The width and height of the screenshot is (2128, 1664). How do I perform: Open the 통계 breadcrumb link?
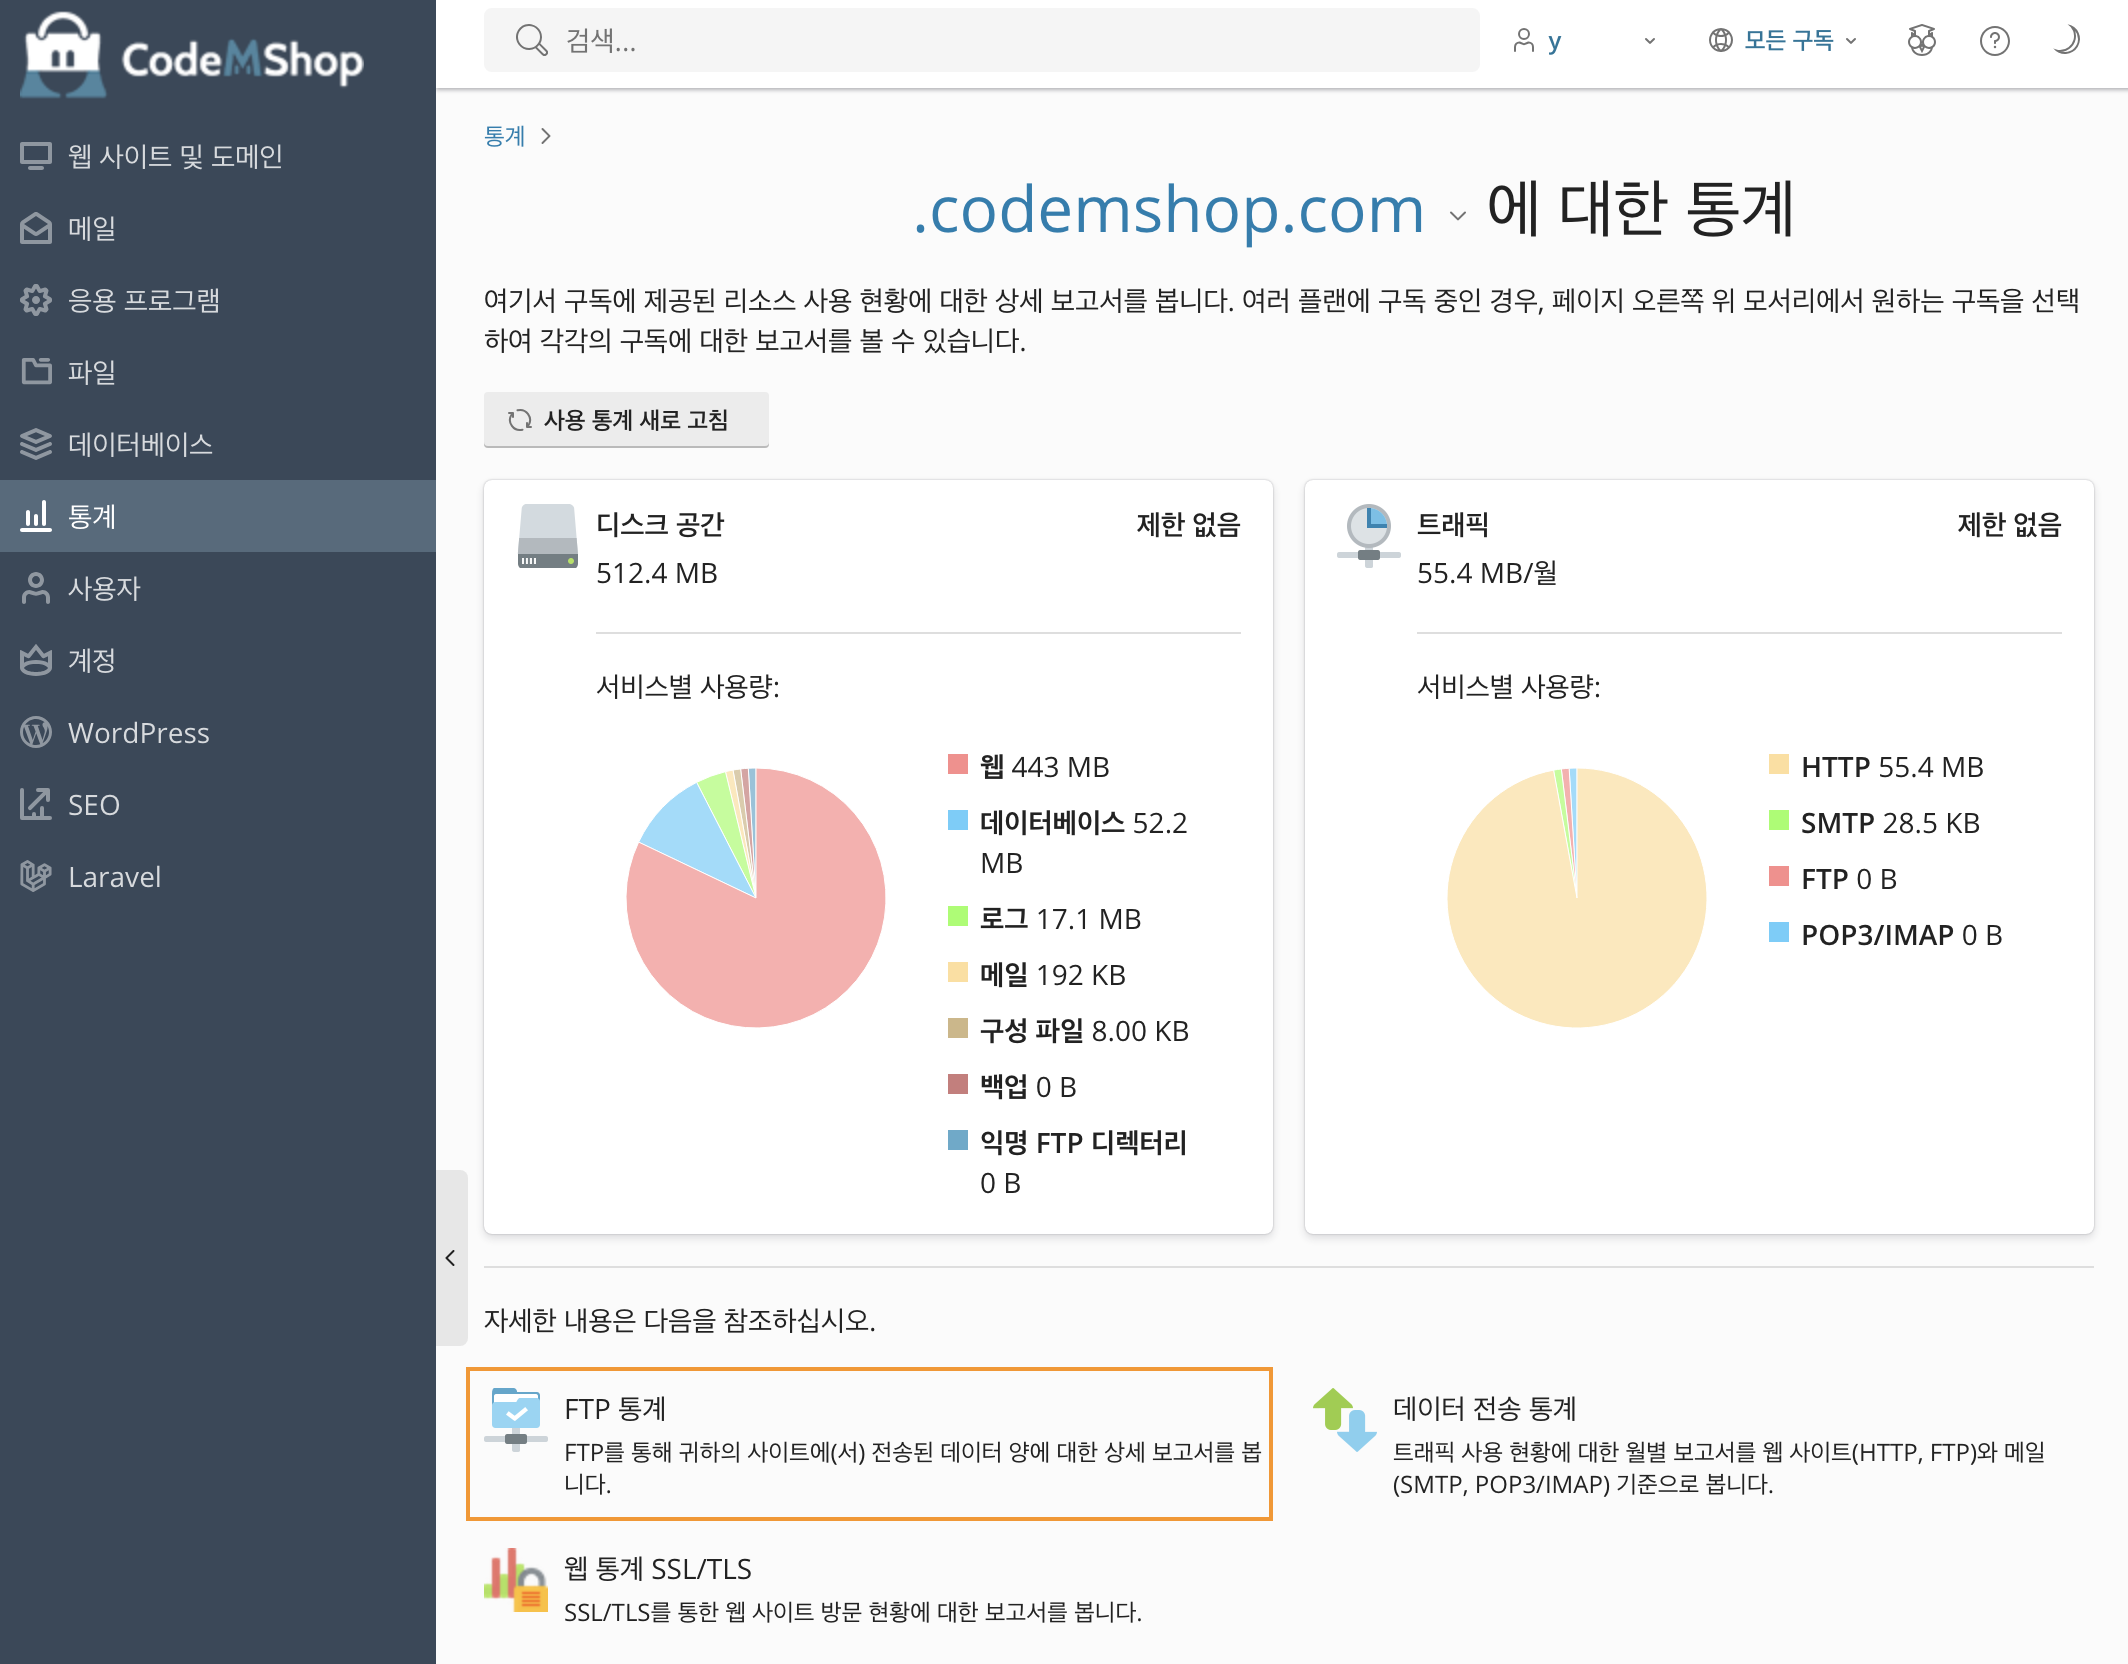(x=504, y=136)
